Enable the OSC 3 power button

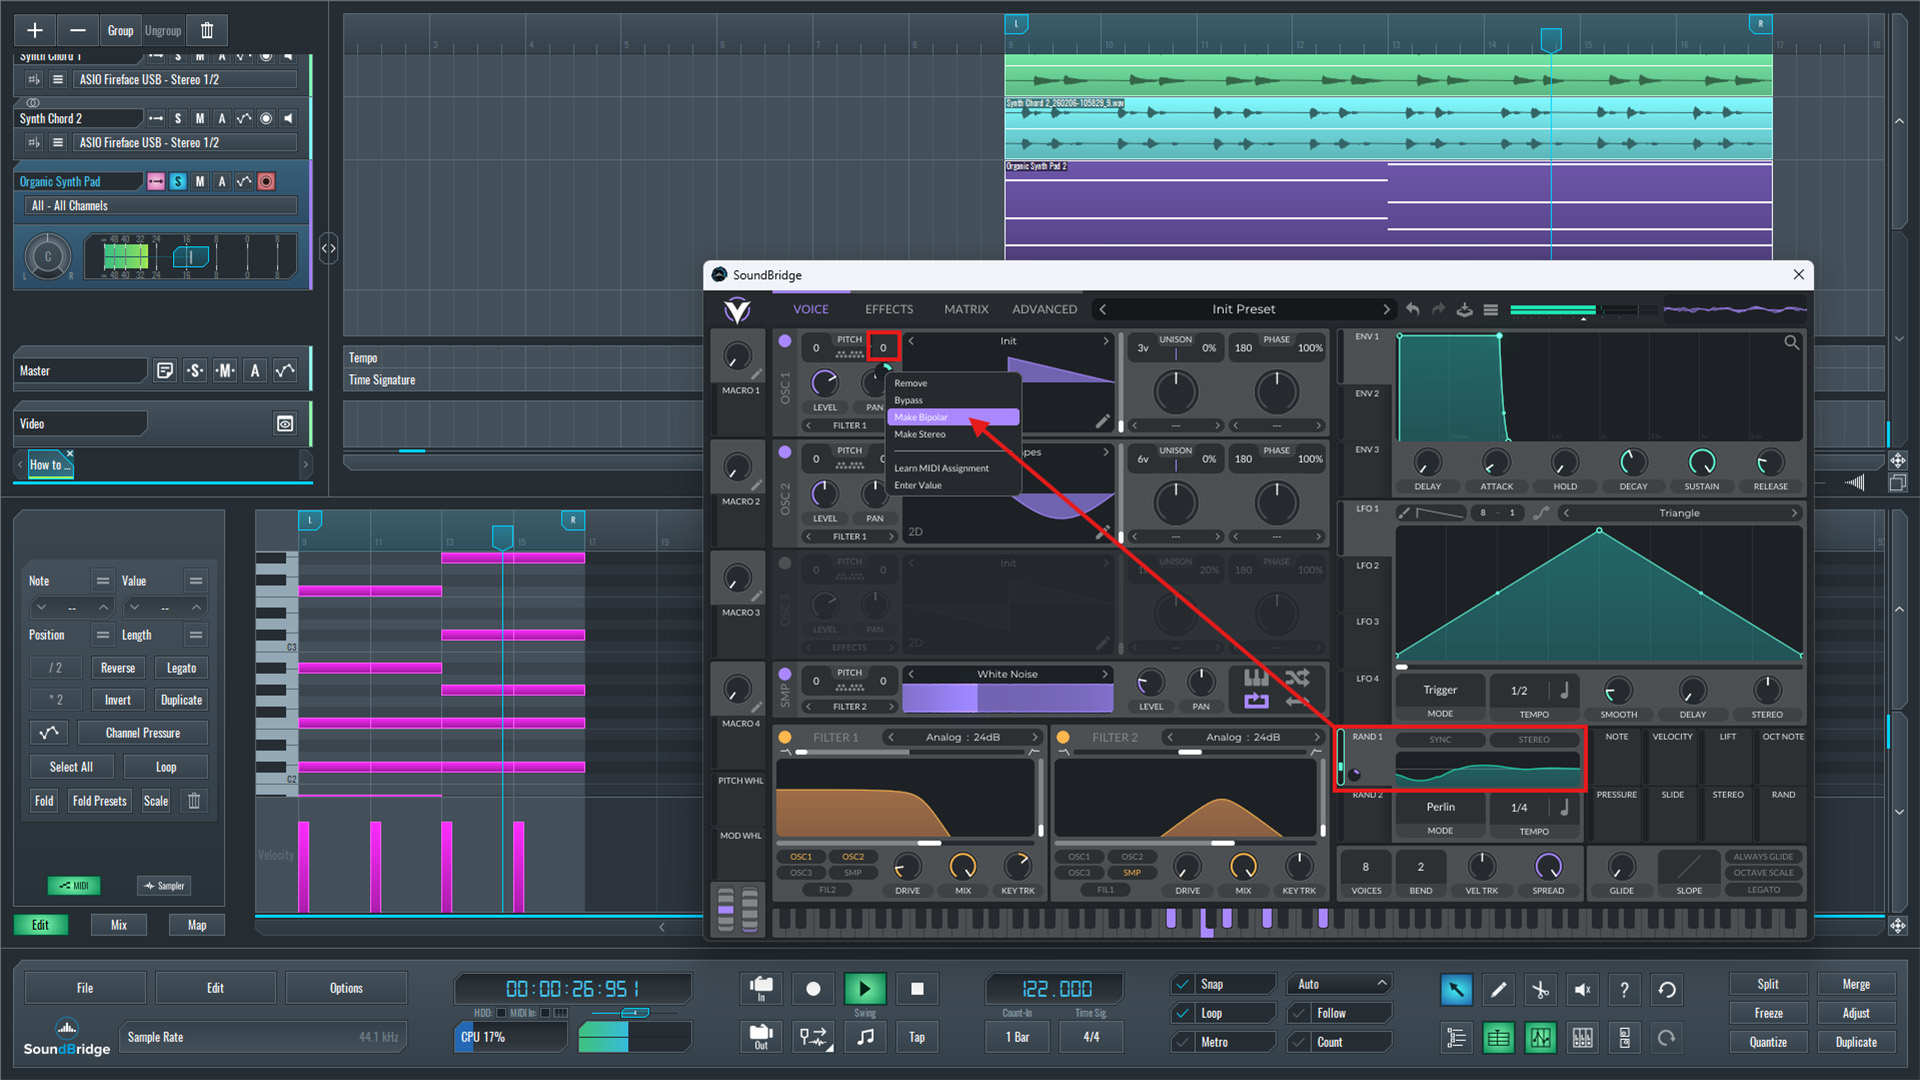coord(785,563)
